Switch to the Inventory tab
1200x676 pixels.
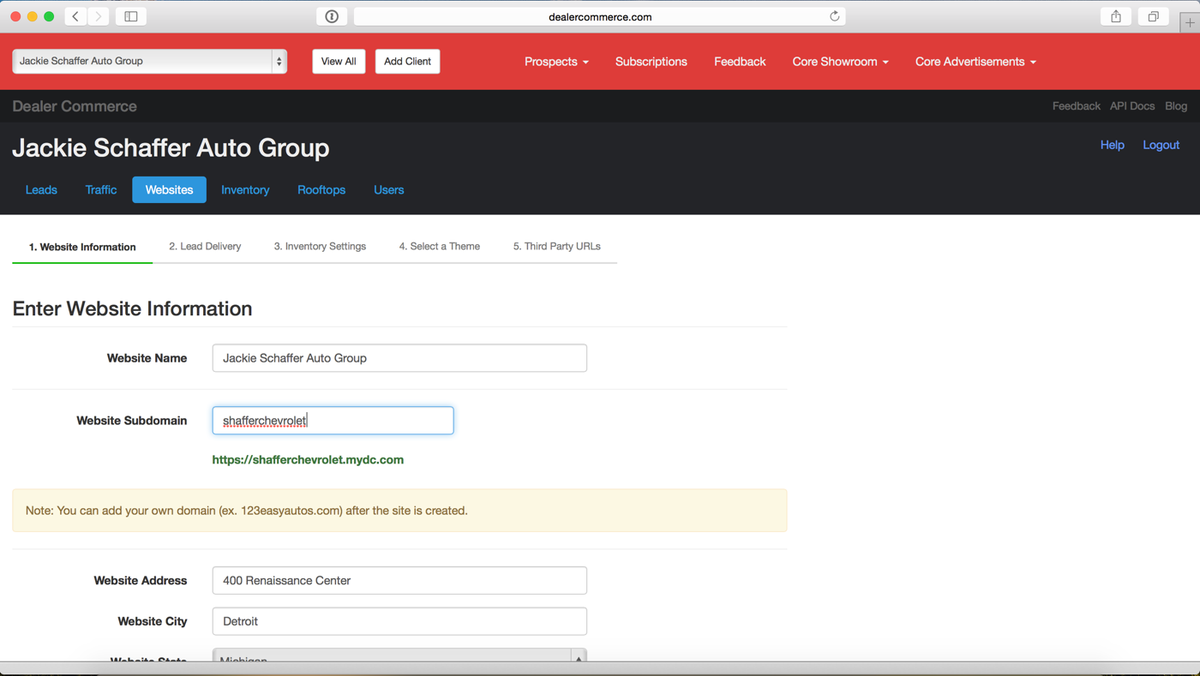click(x=245, y=190)
